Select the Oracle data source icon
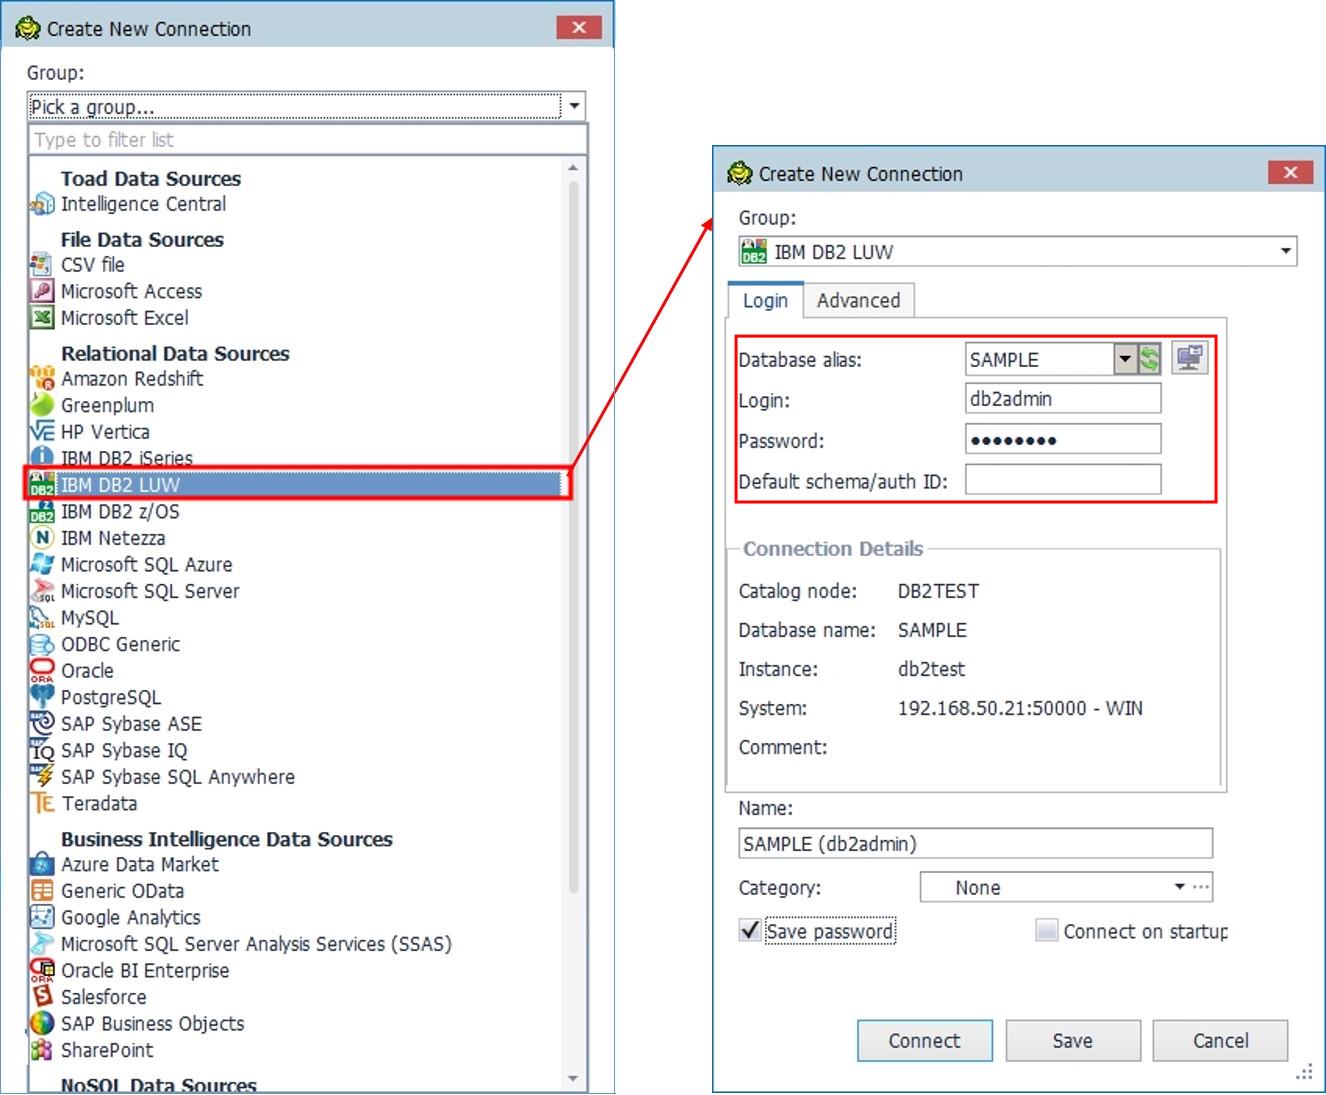 [x=42, y=671]
